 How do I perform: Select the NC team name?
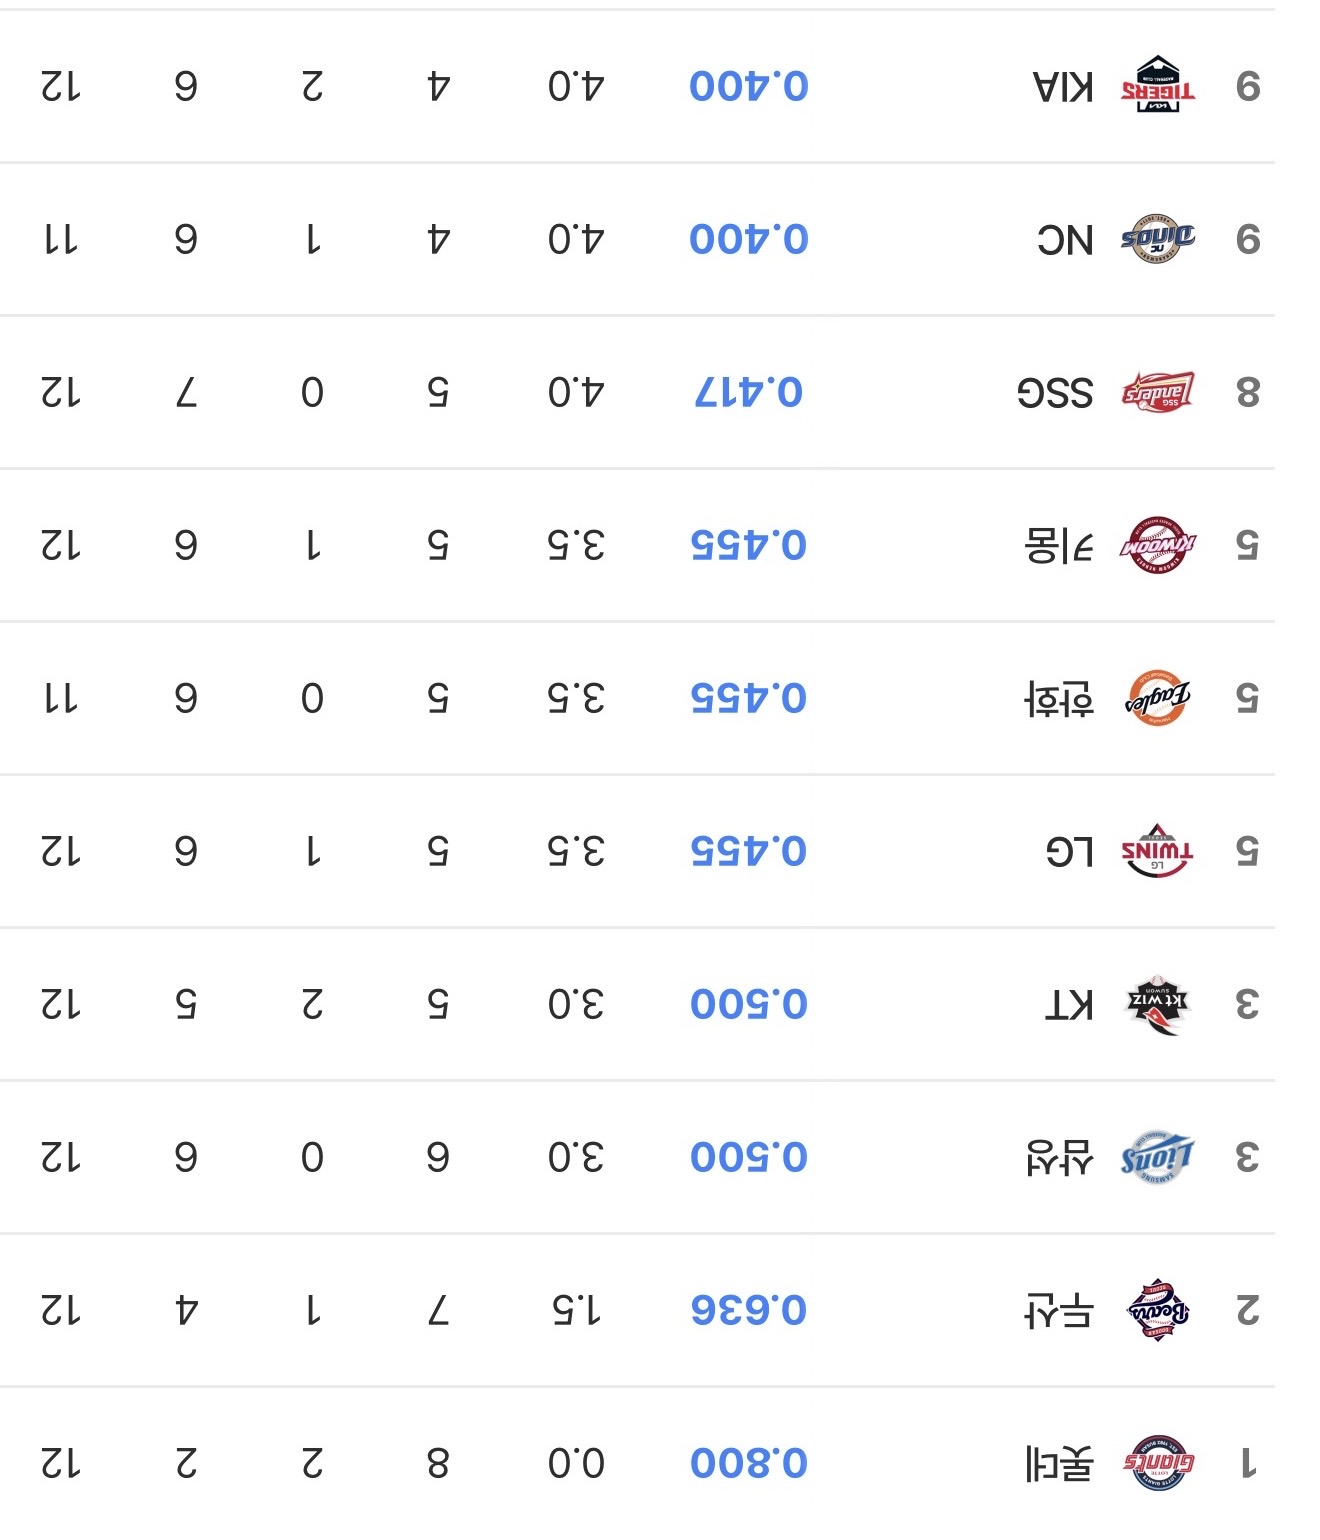click(1065, 240)
